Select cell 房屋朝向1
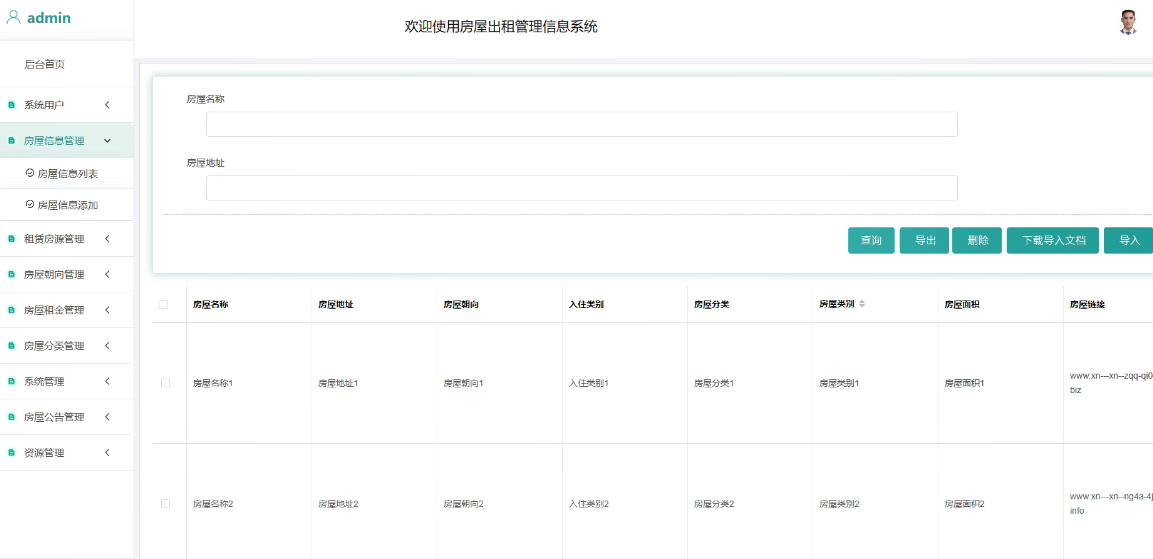The height and width of the screenshot is (559, 1153). (x=463, y=383)
